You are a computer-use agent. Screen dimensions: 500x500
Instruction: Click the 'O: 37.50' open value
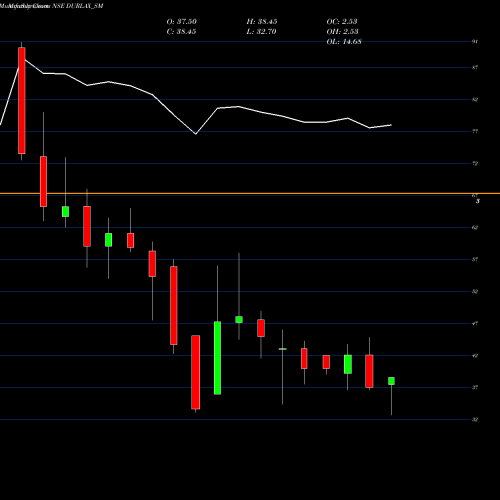click(182, 21)
